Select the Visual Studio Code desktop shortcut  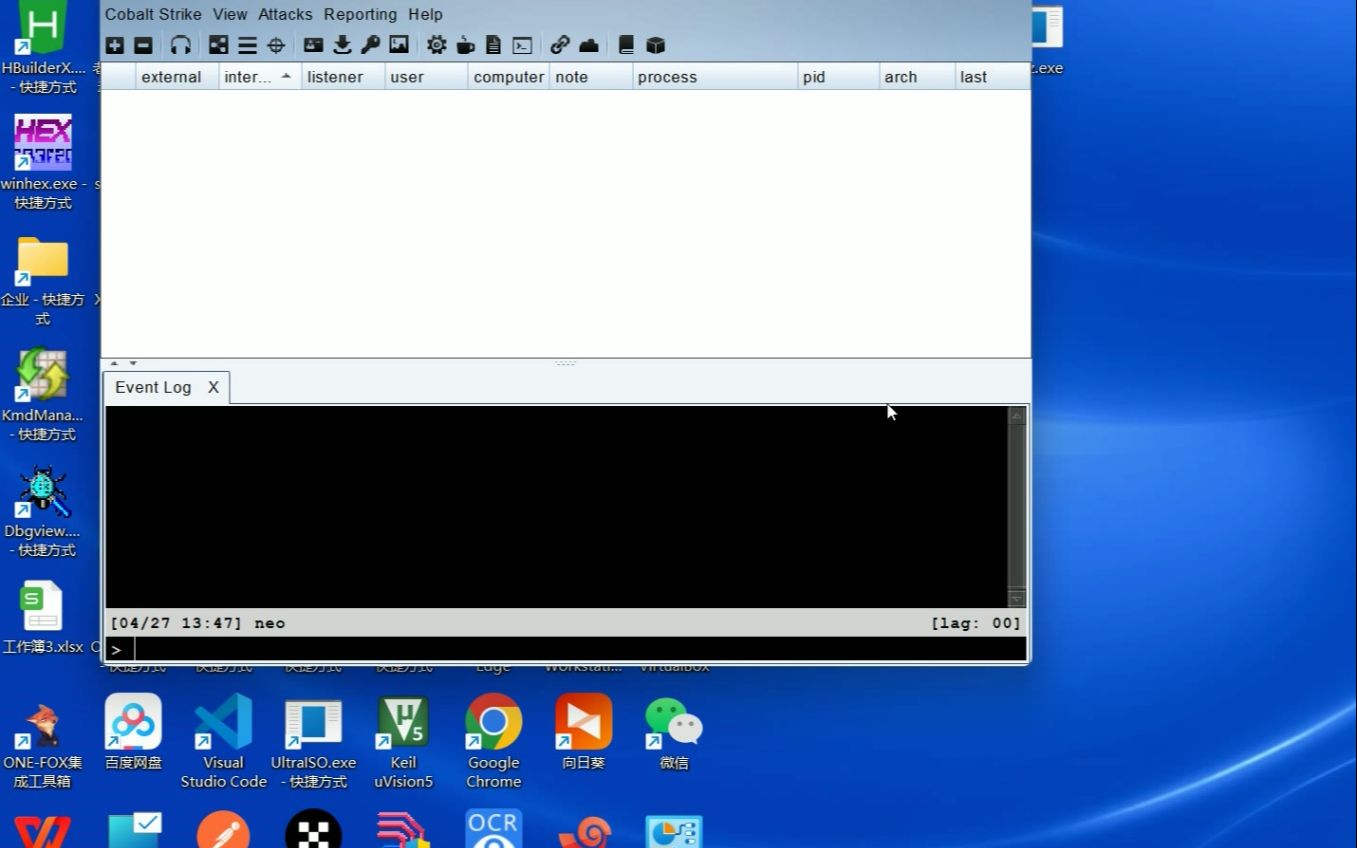point(223,742)
